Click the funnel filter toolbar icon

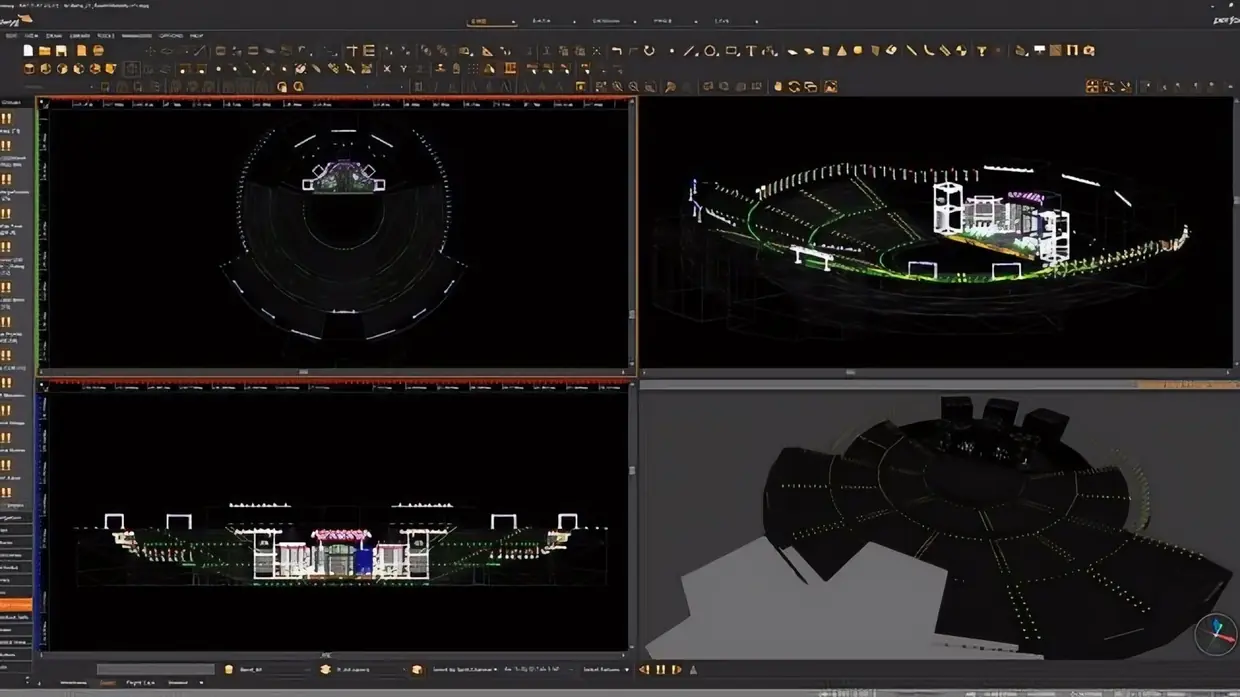tap(981, 50)
